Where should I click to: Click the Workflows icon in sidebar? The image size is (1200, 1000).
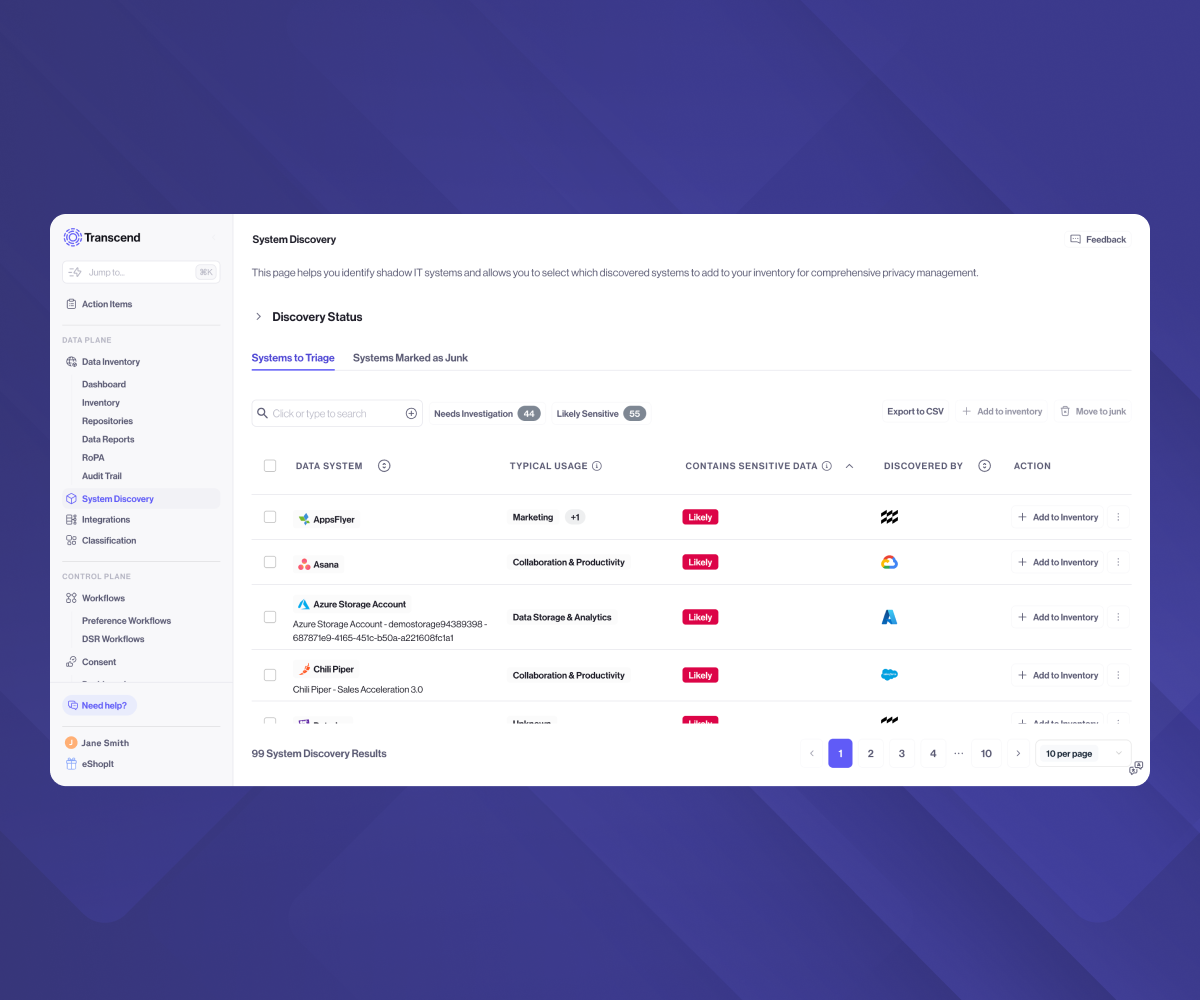[x=71, y=598]
